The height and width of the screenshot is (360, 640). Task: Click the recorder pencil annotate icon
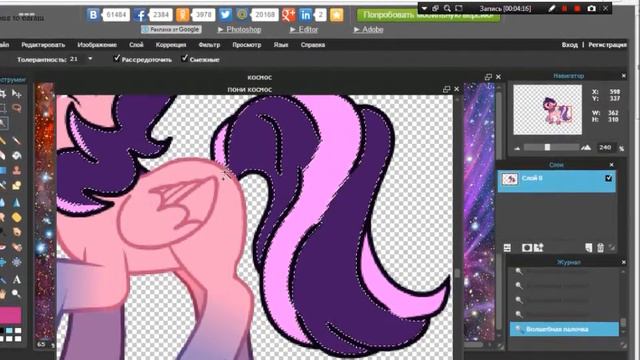[x=552, y=8]
